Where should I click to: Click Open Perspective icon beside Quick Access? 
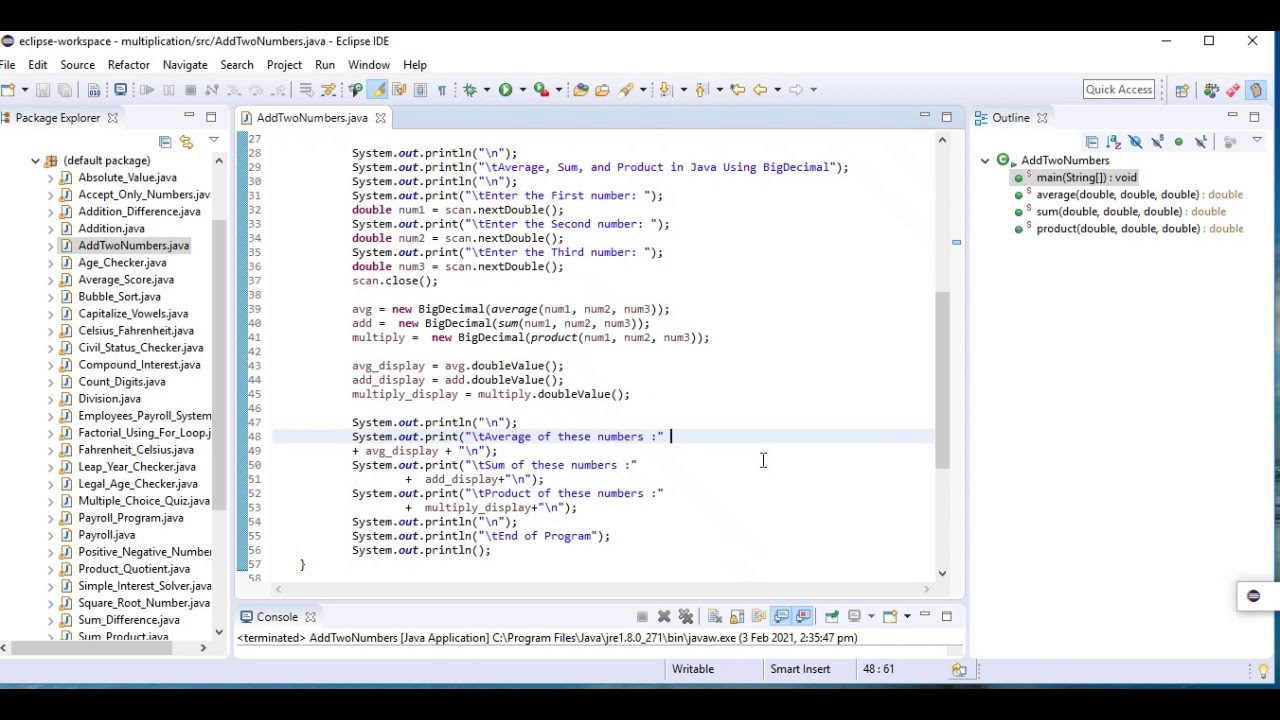(x=1182, y=90)
